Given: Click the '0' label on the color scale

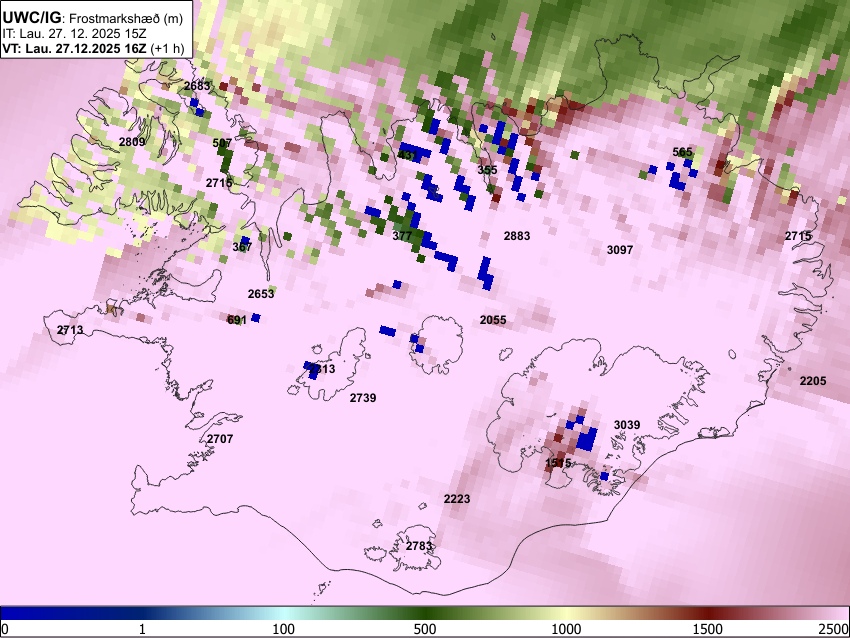Looking at the screenshot, I should pyautogui.click(x=5, y=629).
